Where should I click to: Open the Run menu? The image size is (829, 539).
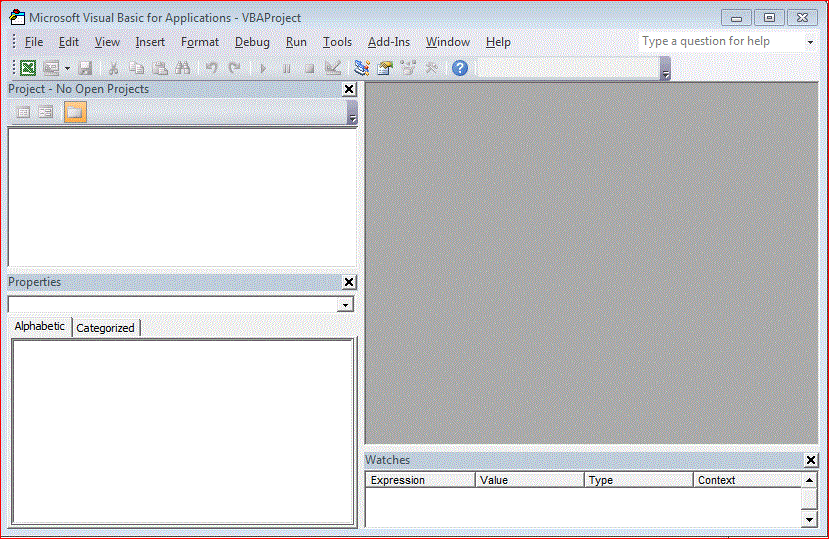point(296,42)
